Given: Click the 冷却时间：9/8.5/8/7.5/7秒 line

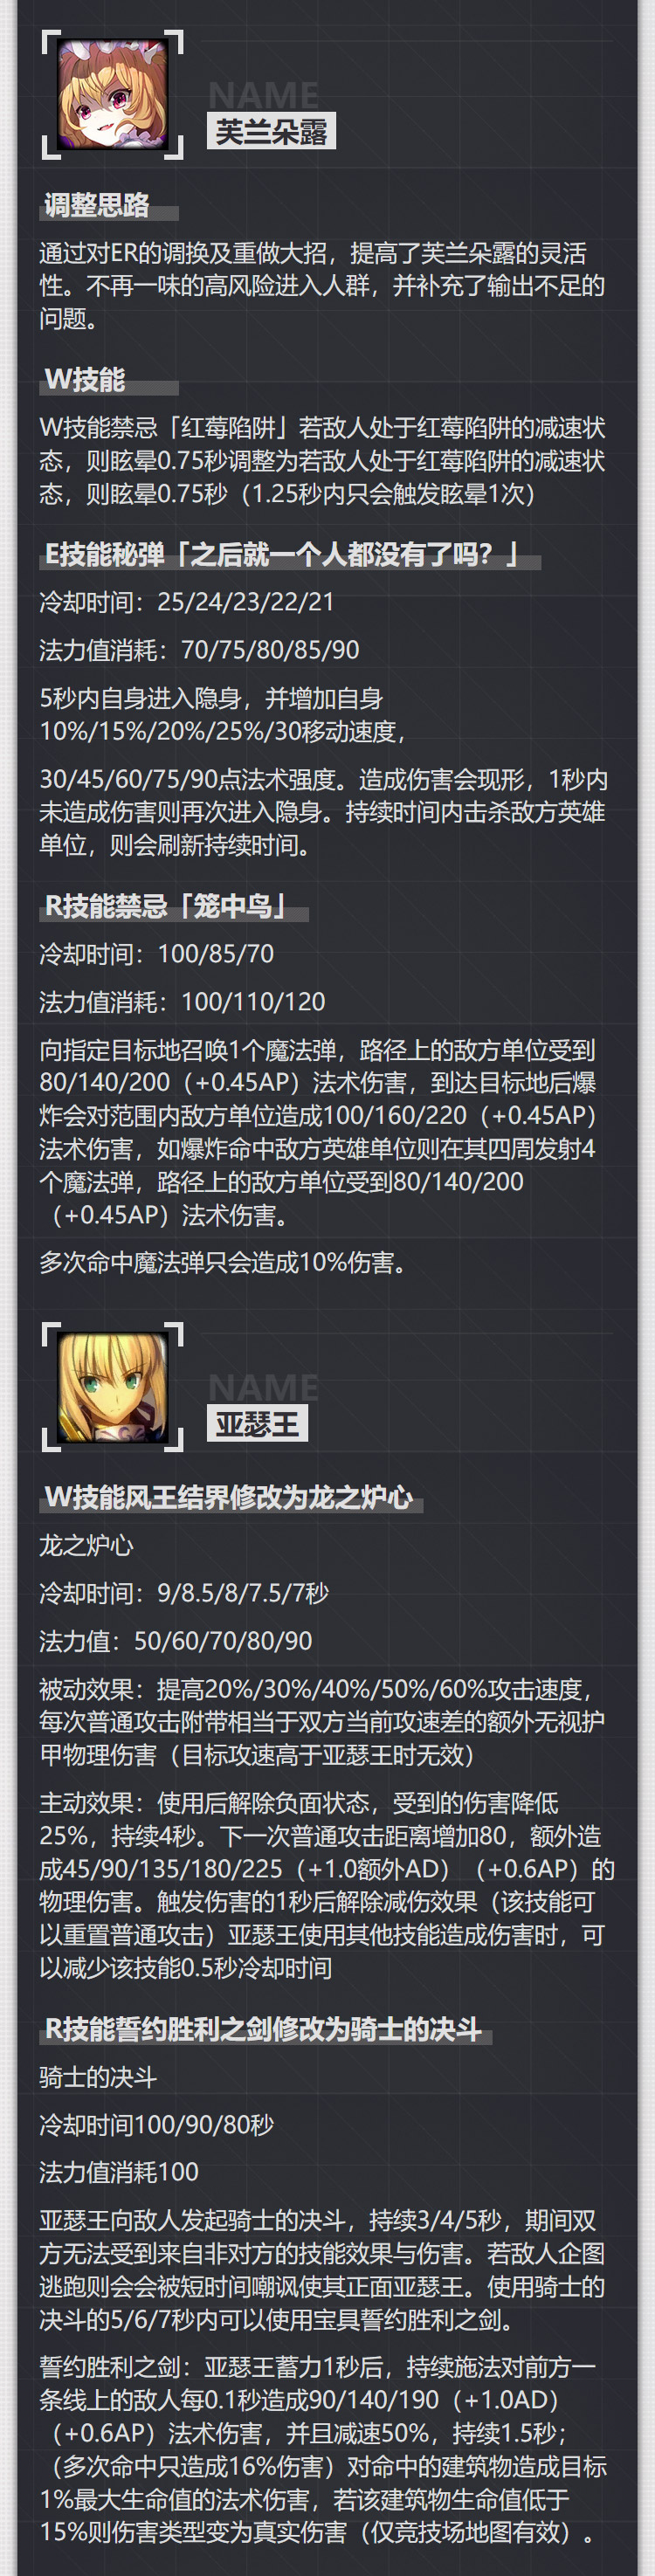Looking at the screenshot, I should (184, 1593).
